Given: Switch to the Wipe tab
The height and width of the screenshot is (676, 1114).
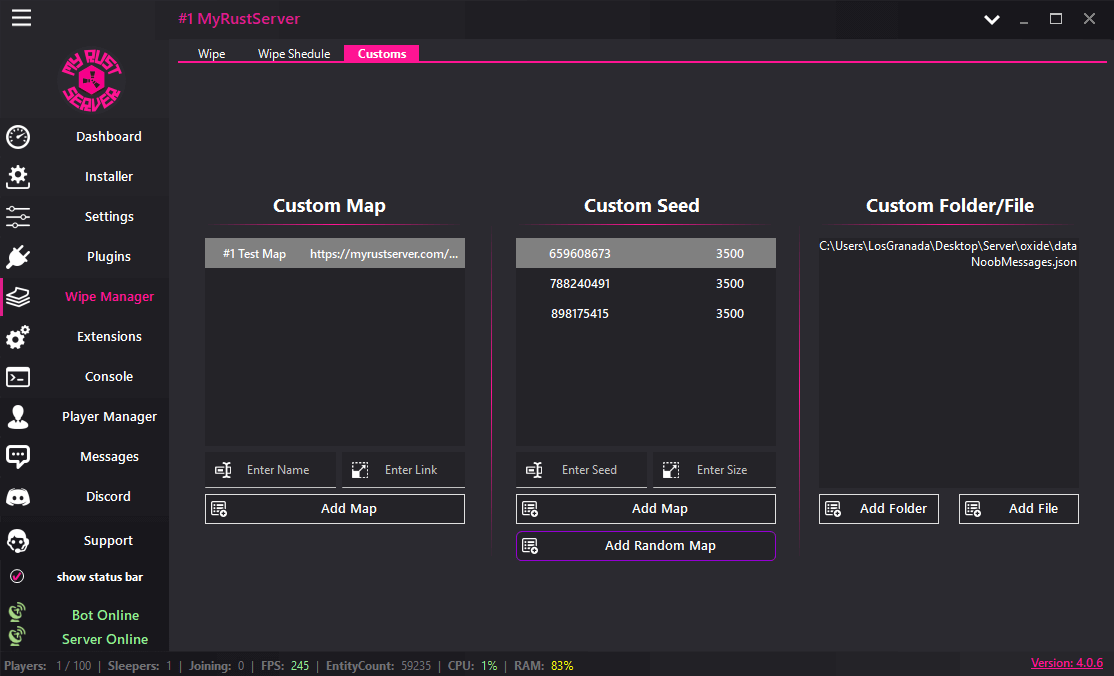Looking at the screenshot, I should click(x=211, y=54).
